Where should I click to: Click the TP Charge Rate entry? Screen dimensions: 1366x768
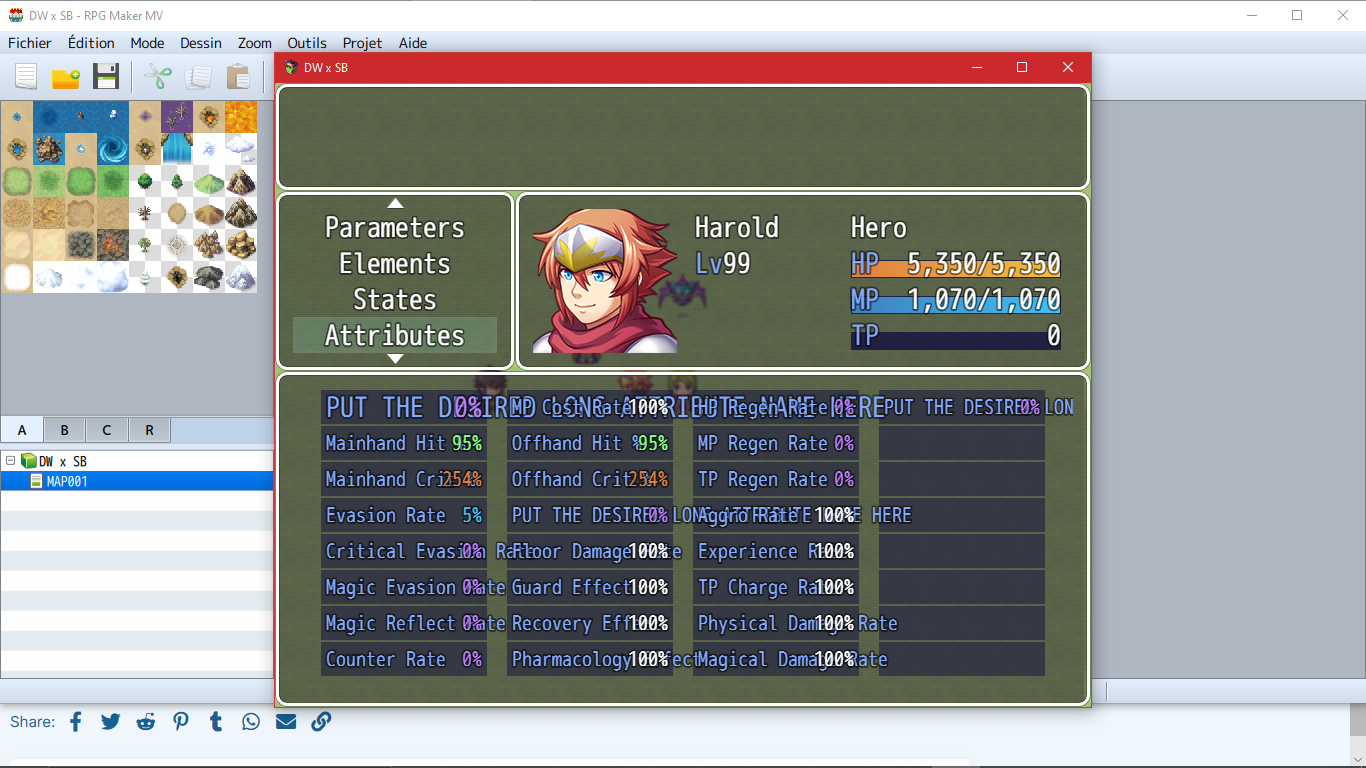pyautogui.click(x=776, y=587)
